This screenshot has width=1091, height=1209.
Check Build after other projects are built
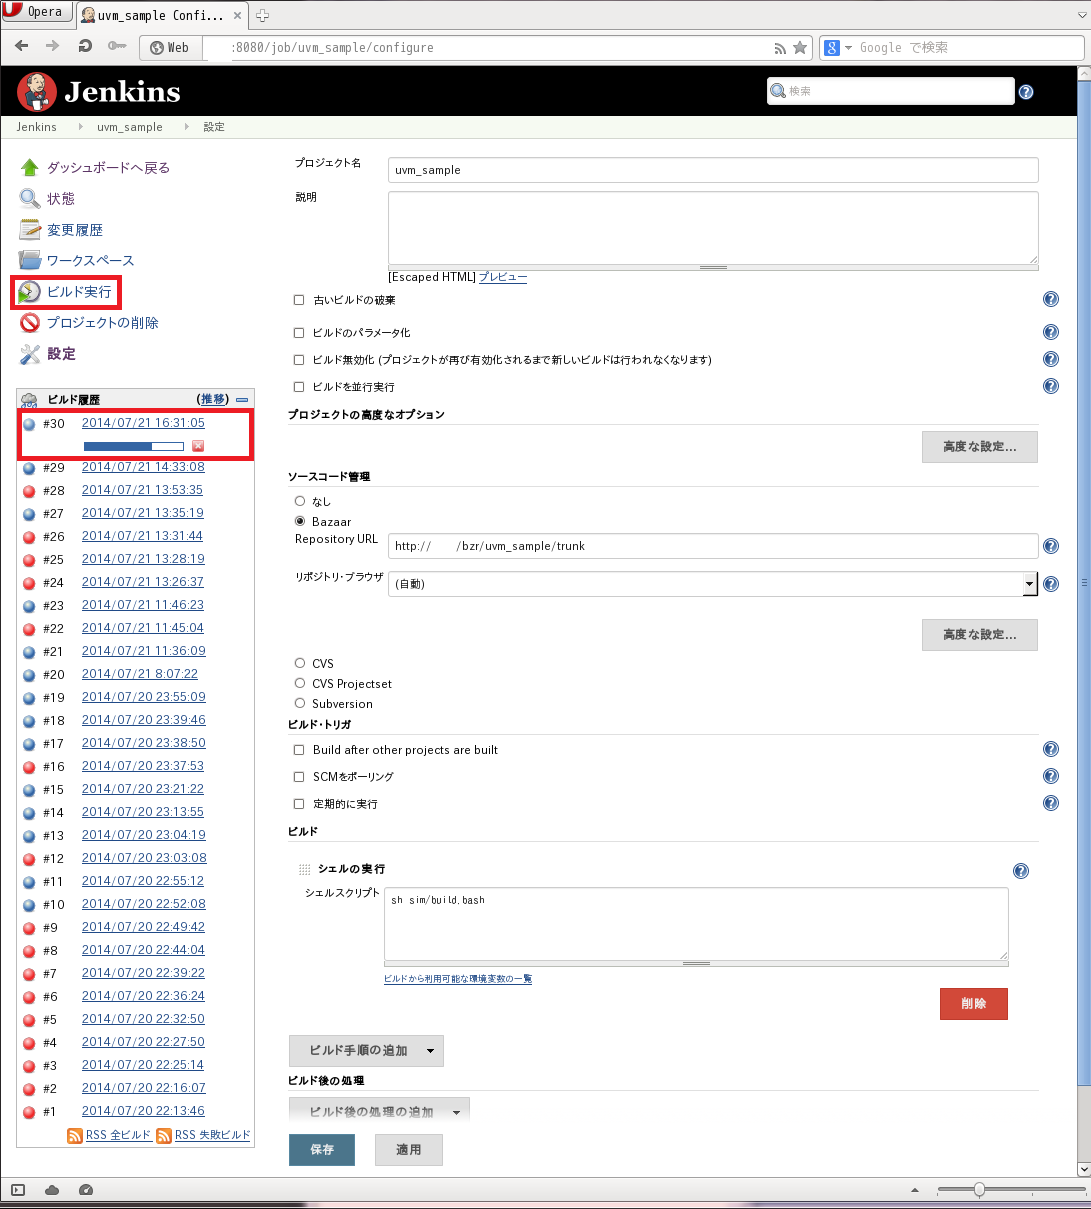pyautogui.click(x=299, y=750)
